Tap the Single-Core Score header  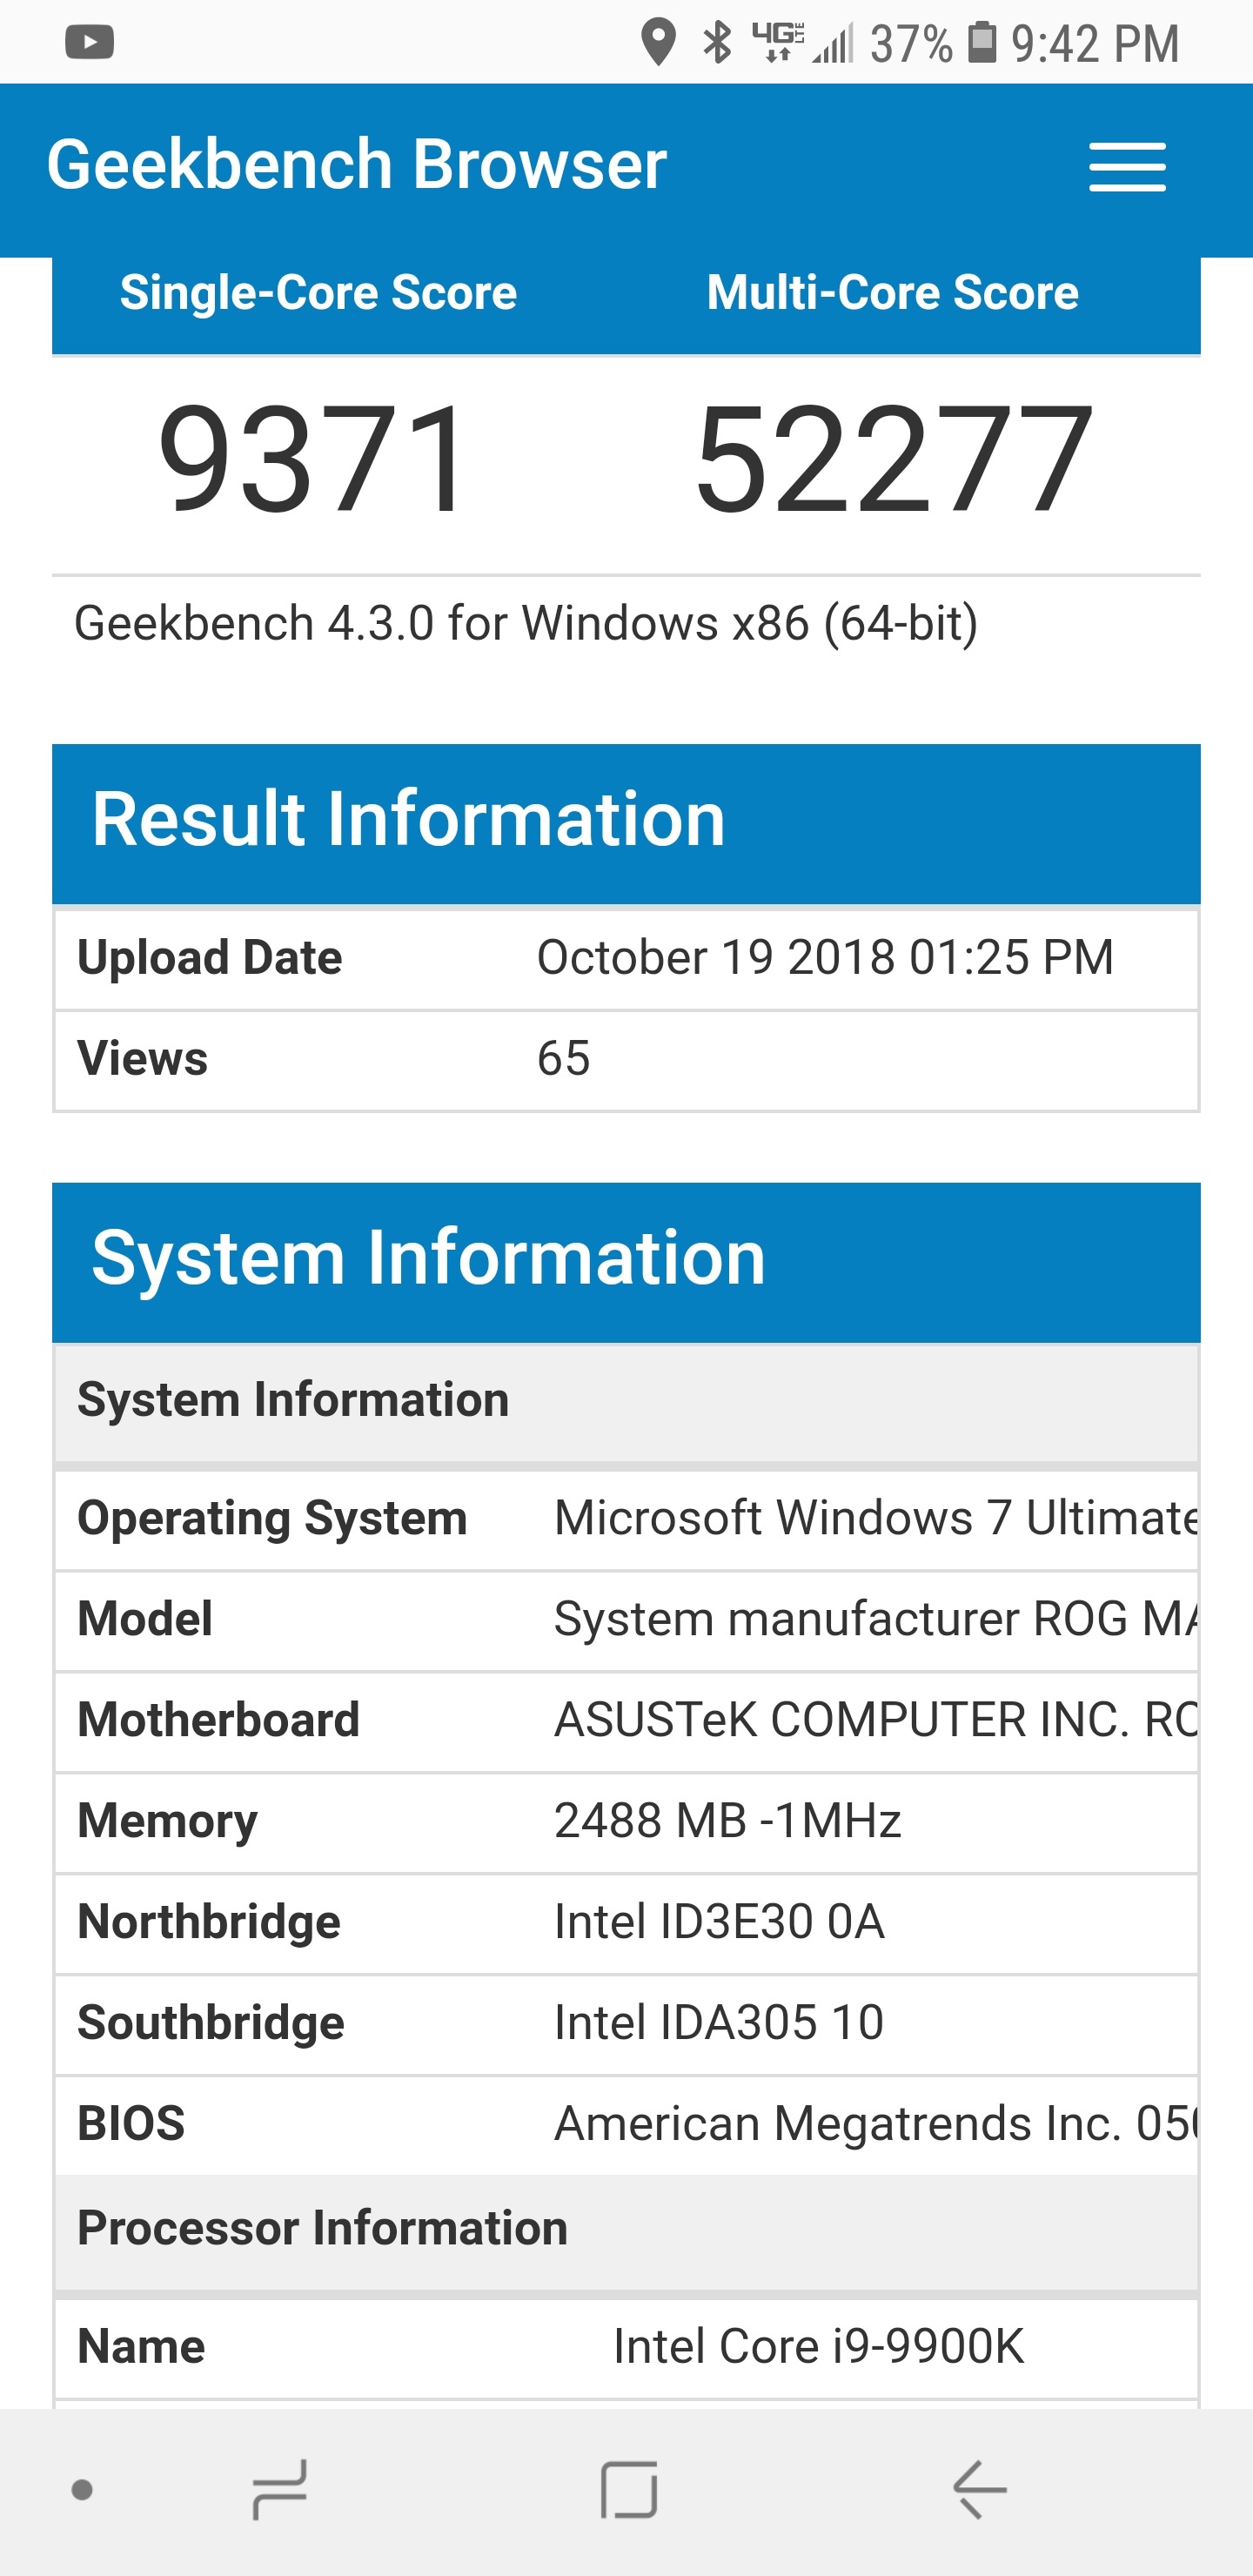pos(318,293)
